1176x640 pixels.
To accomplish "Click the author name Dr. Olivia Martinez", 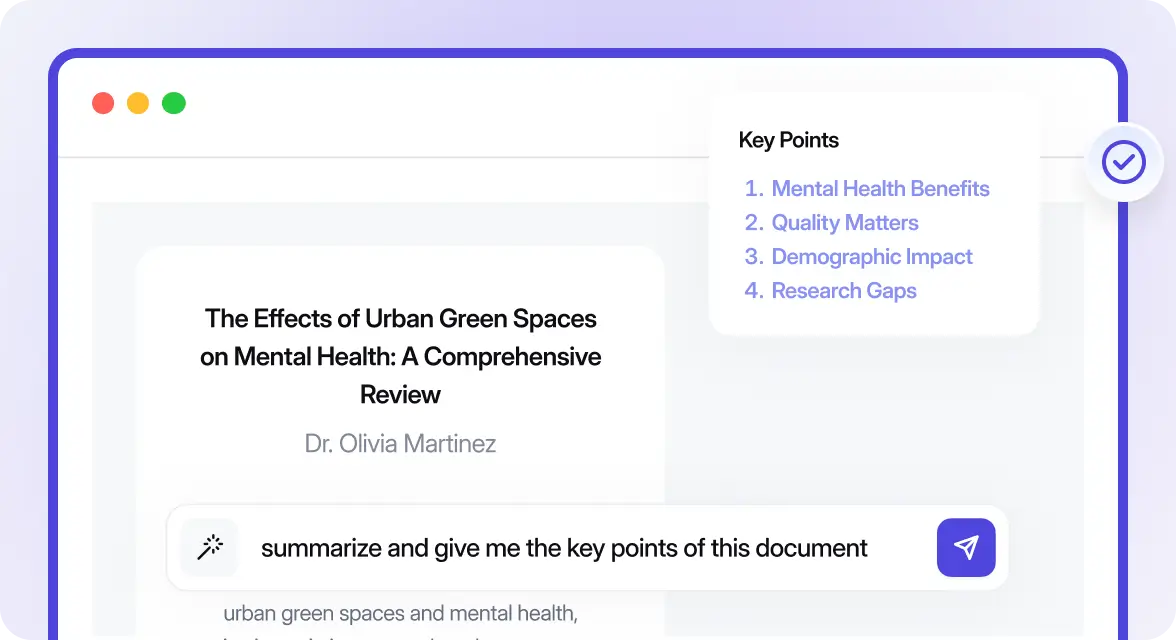I will [400, 443].
